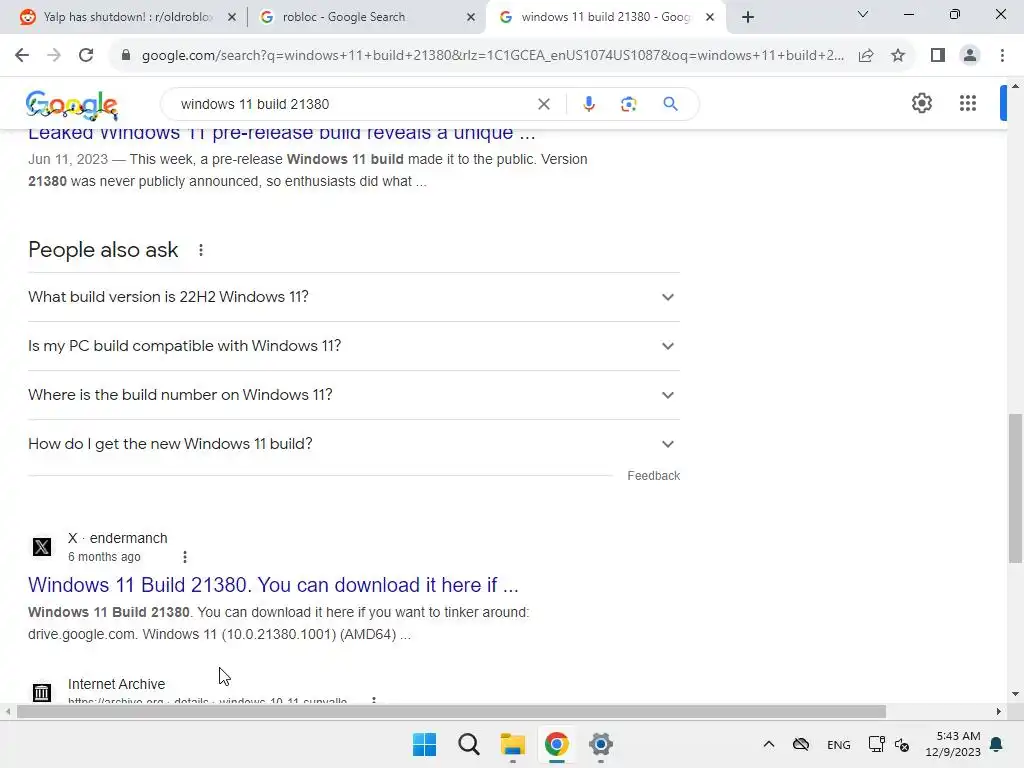Expand How do I get new build question

pyautogui.click(x=354, y=444)
